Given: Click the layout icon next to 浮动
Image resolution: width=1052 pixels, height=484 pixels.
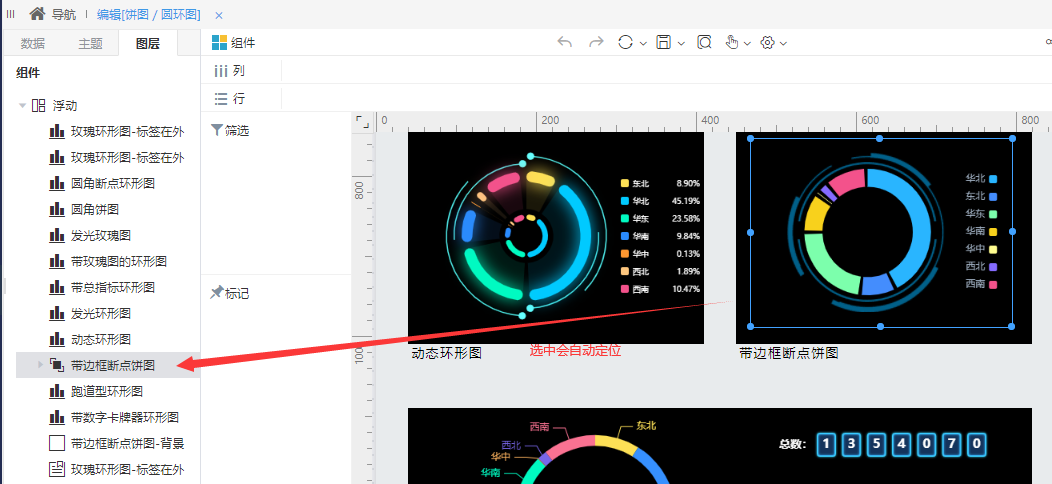Looking at the screenshot, I should pyautogui.click(x=39, y=105).
